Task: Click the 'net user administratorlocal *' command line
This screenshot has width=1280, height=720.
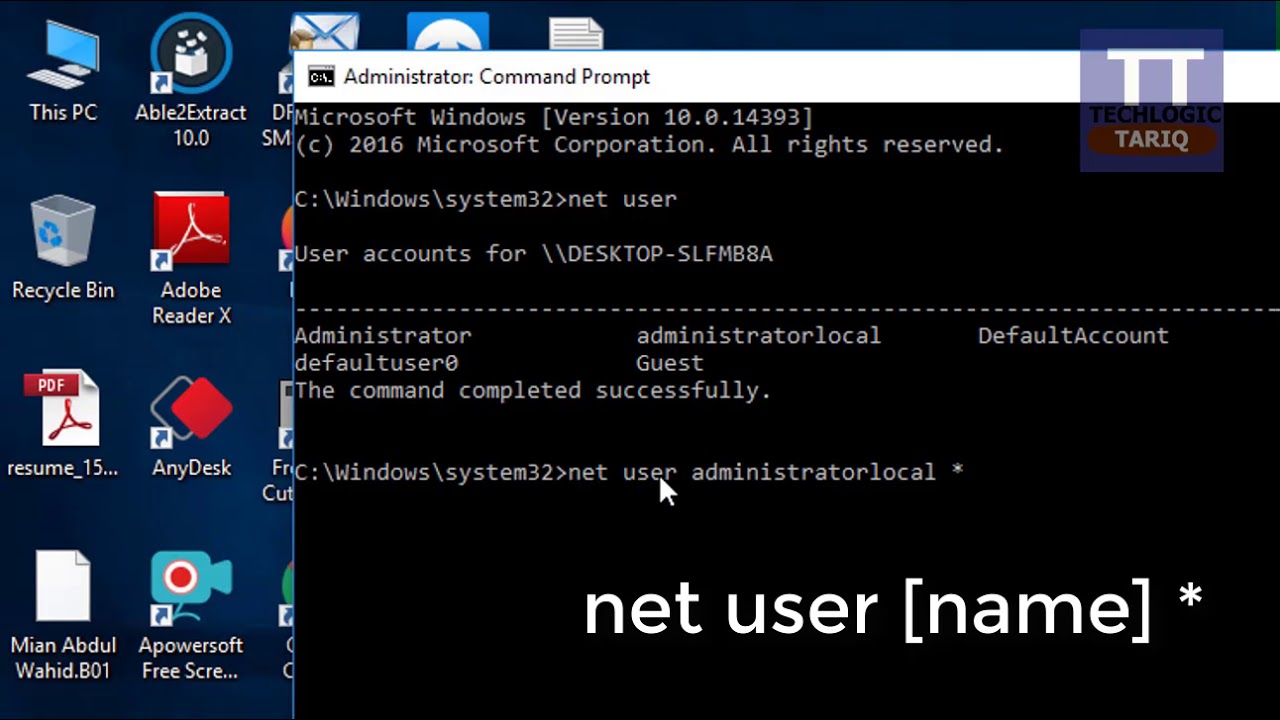Action: point(629,472)
